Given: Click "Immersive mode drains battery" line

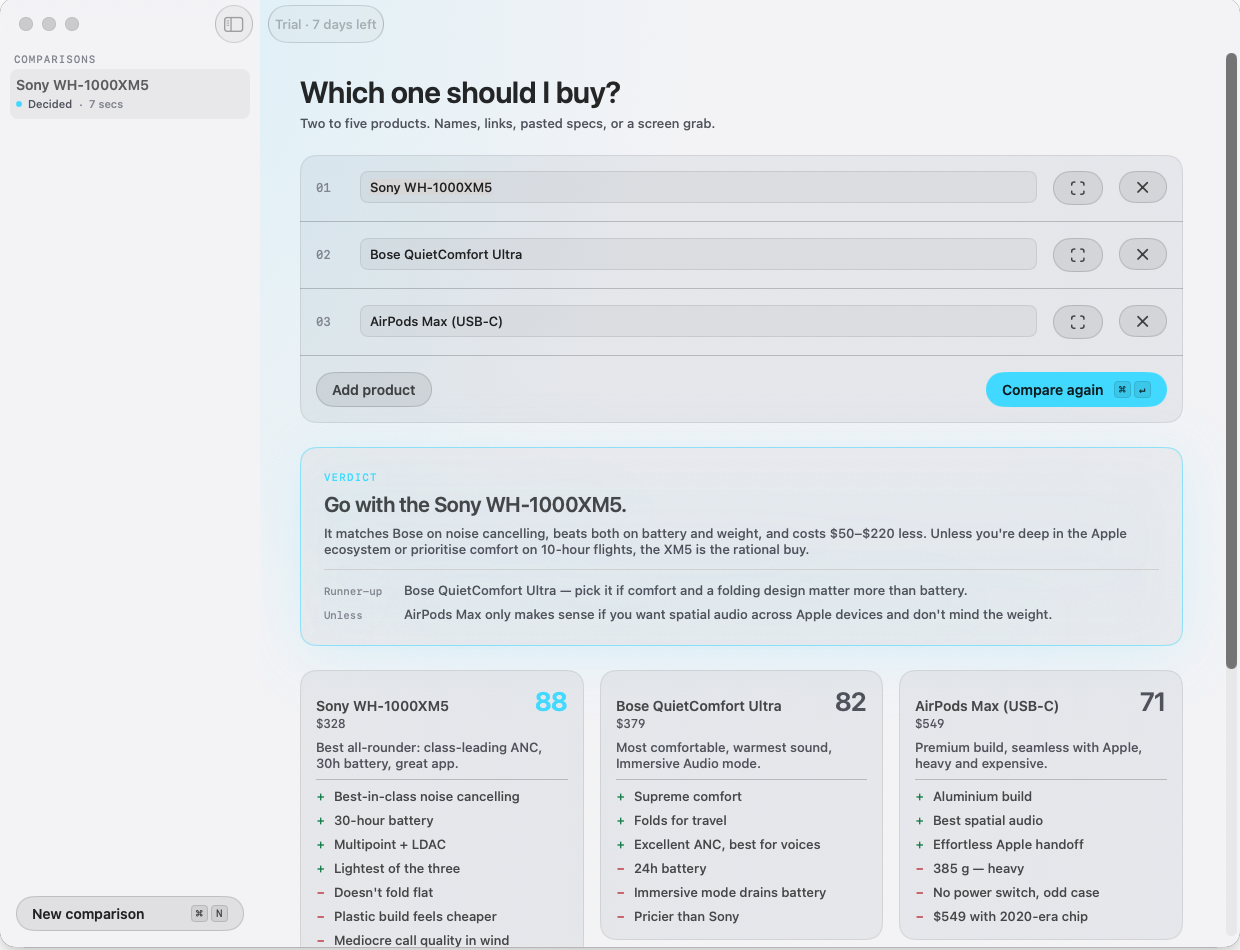Looking at the screenshot, I should coord(730,893).
